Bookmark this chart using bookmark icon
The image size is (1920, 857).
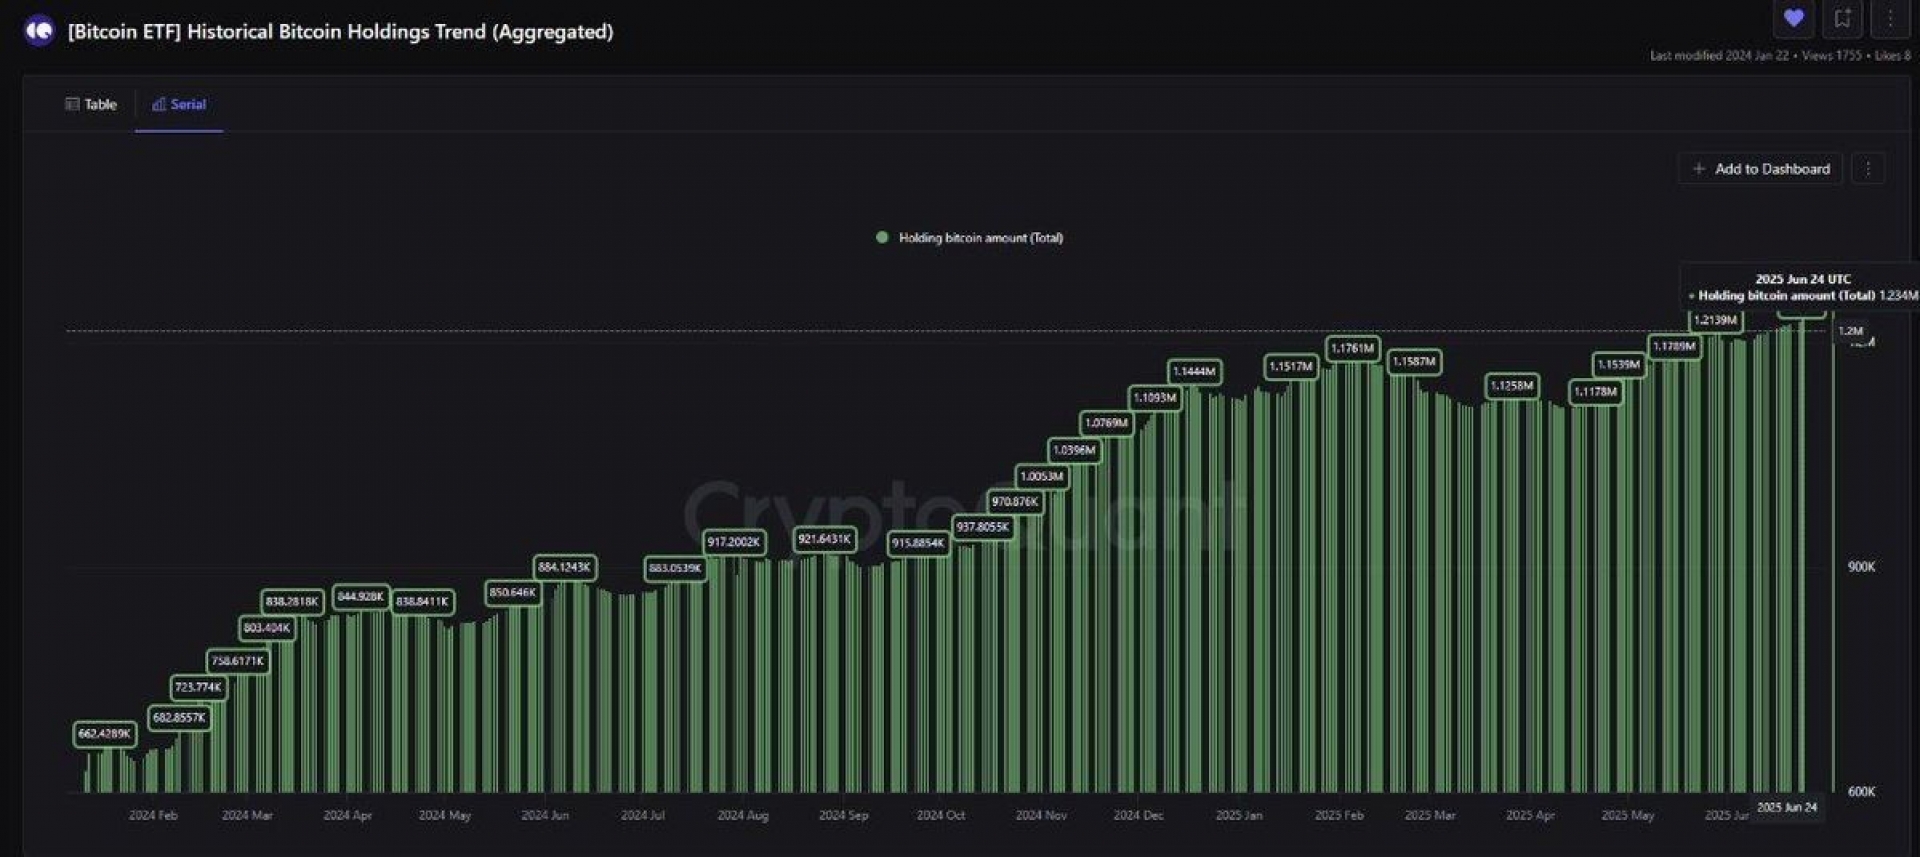[1842, 18]
